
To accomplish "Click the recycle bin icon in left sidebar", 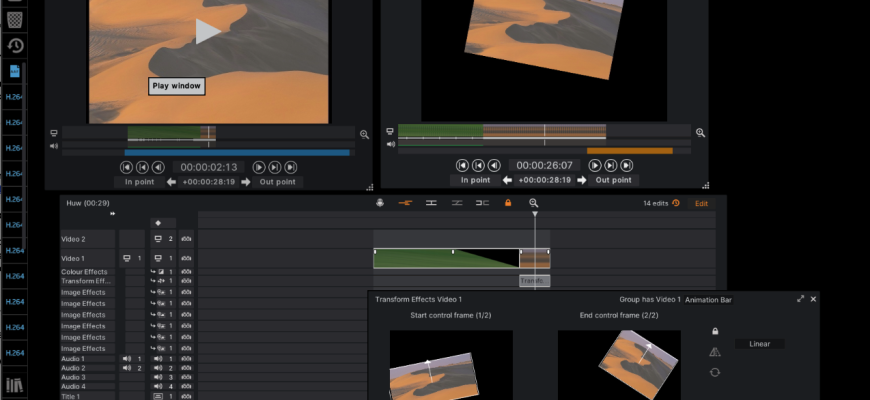I will coord(15,19).
